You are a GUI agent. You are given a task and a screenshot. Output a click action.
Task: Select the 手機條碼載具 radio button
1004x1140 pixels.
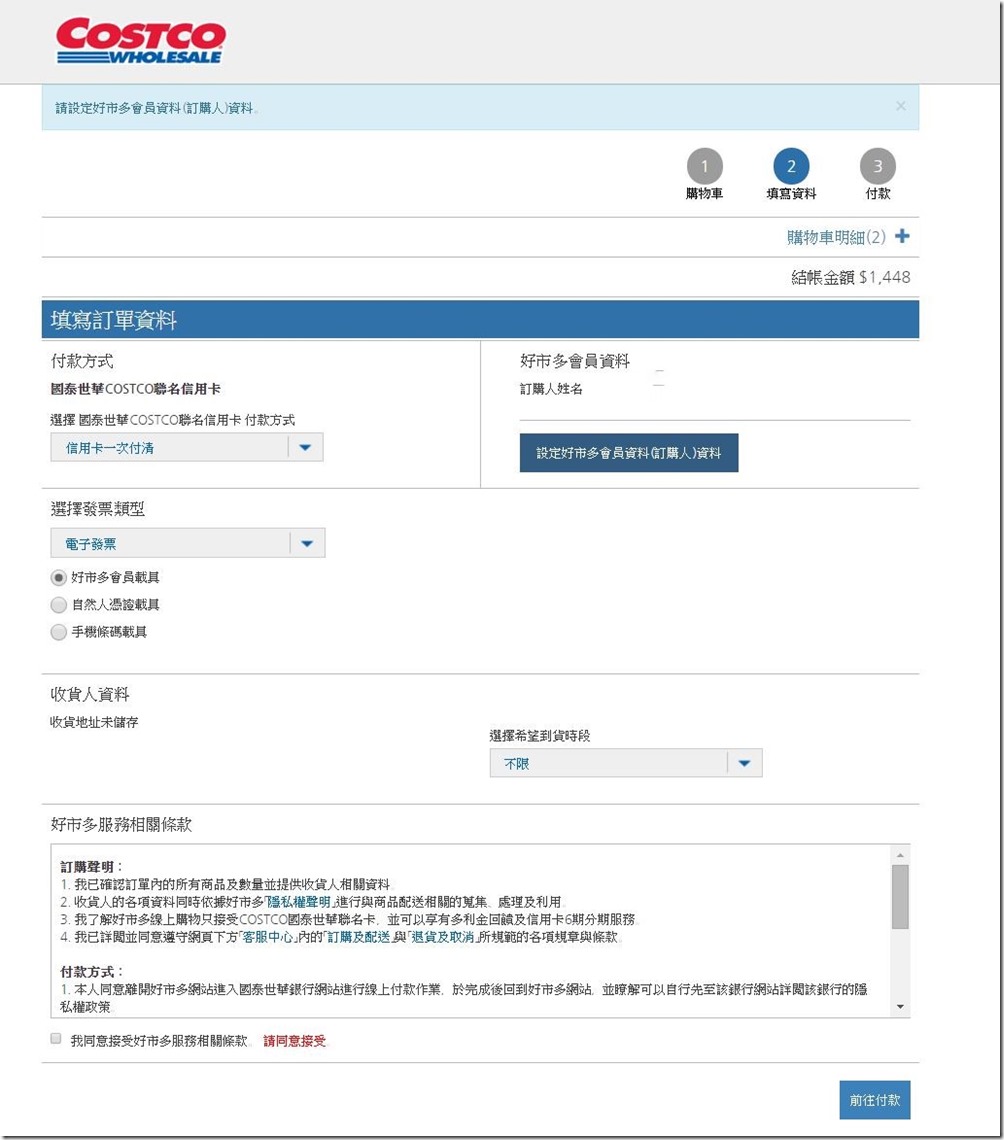pyautogui.click(x=59, y=632)
